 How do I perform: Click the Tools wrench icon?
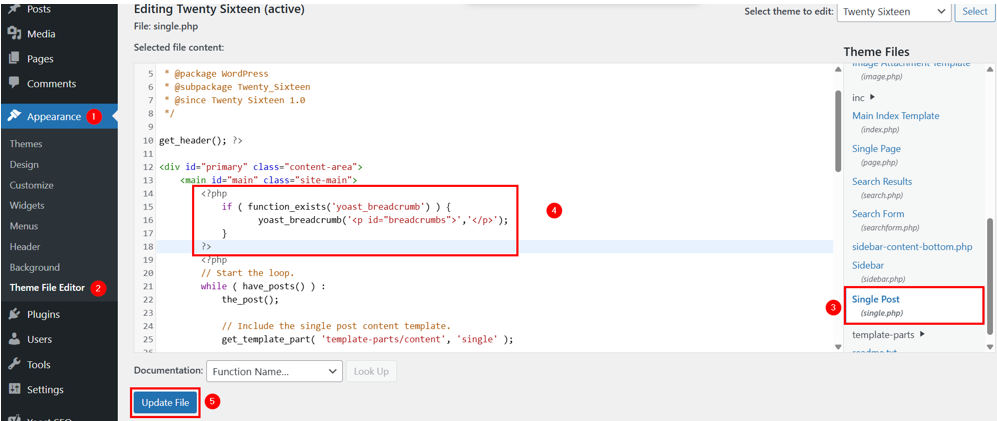tap(14, 364)
